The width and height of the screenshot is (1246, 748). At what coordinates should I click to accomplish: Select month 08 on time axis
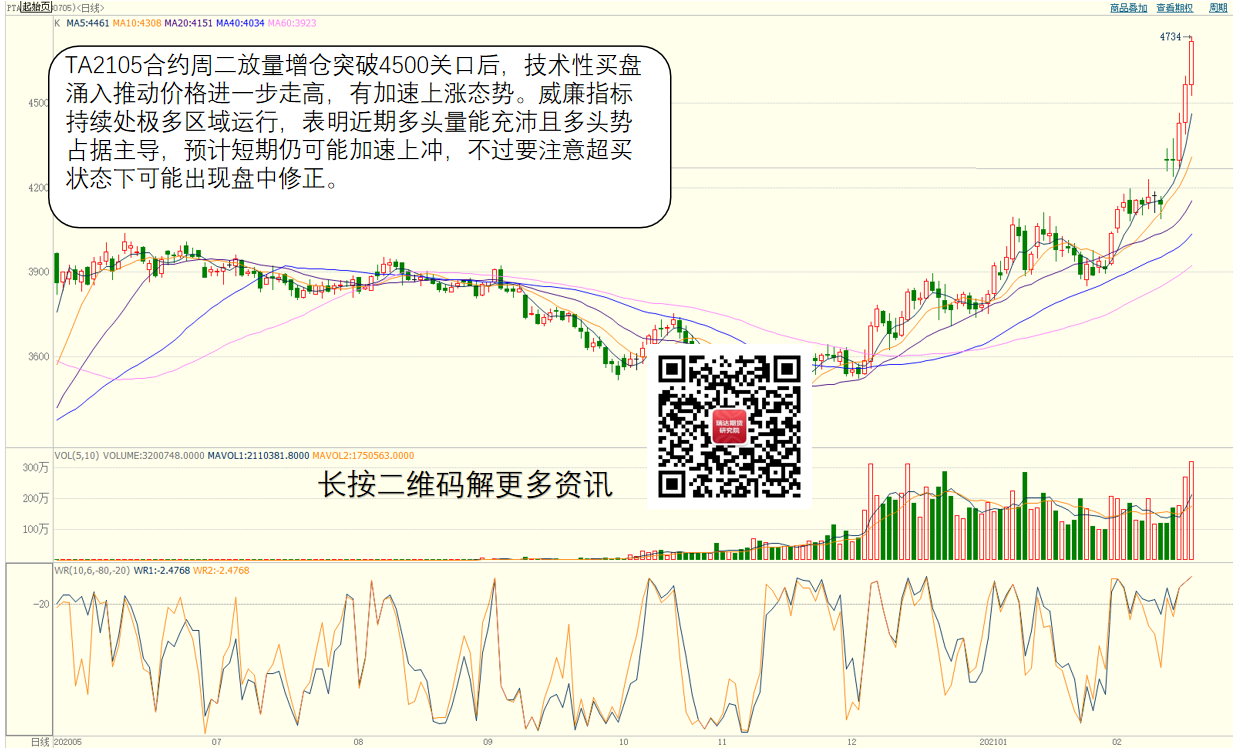click(x=358, y=742)
